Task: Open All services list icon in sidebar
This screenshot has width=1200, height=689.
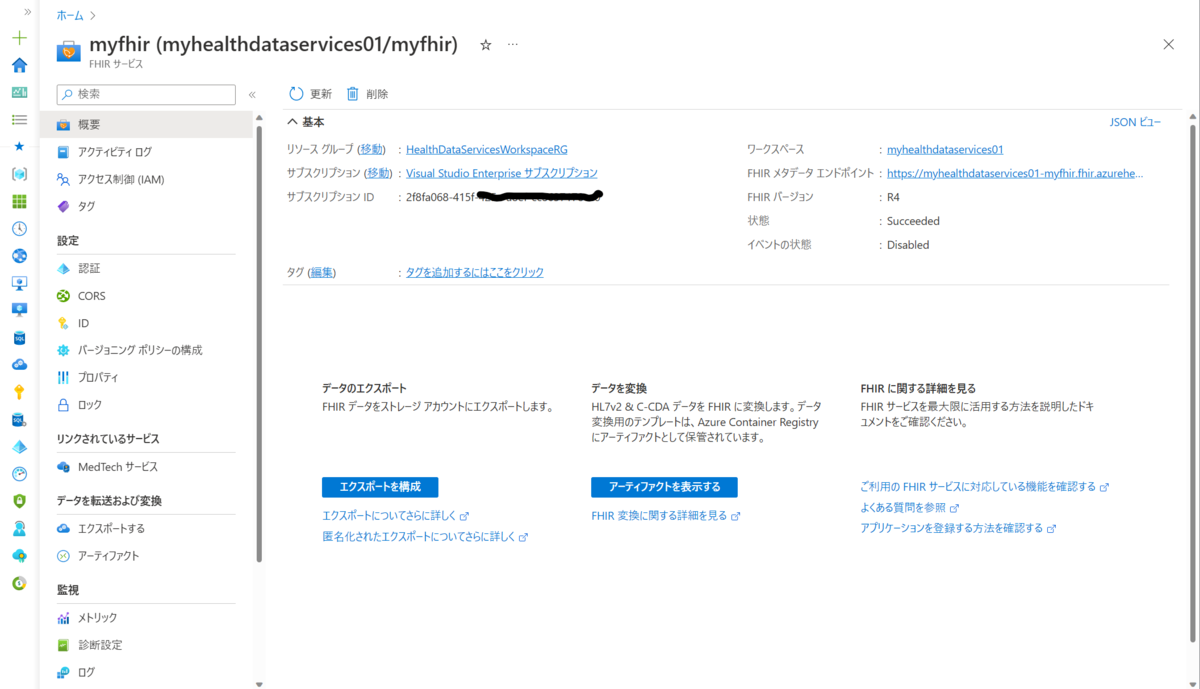Action: tap(19, 120)
